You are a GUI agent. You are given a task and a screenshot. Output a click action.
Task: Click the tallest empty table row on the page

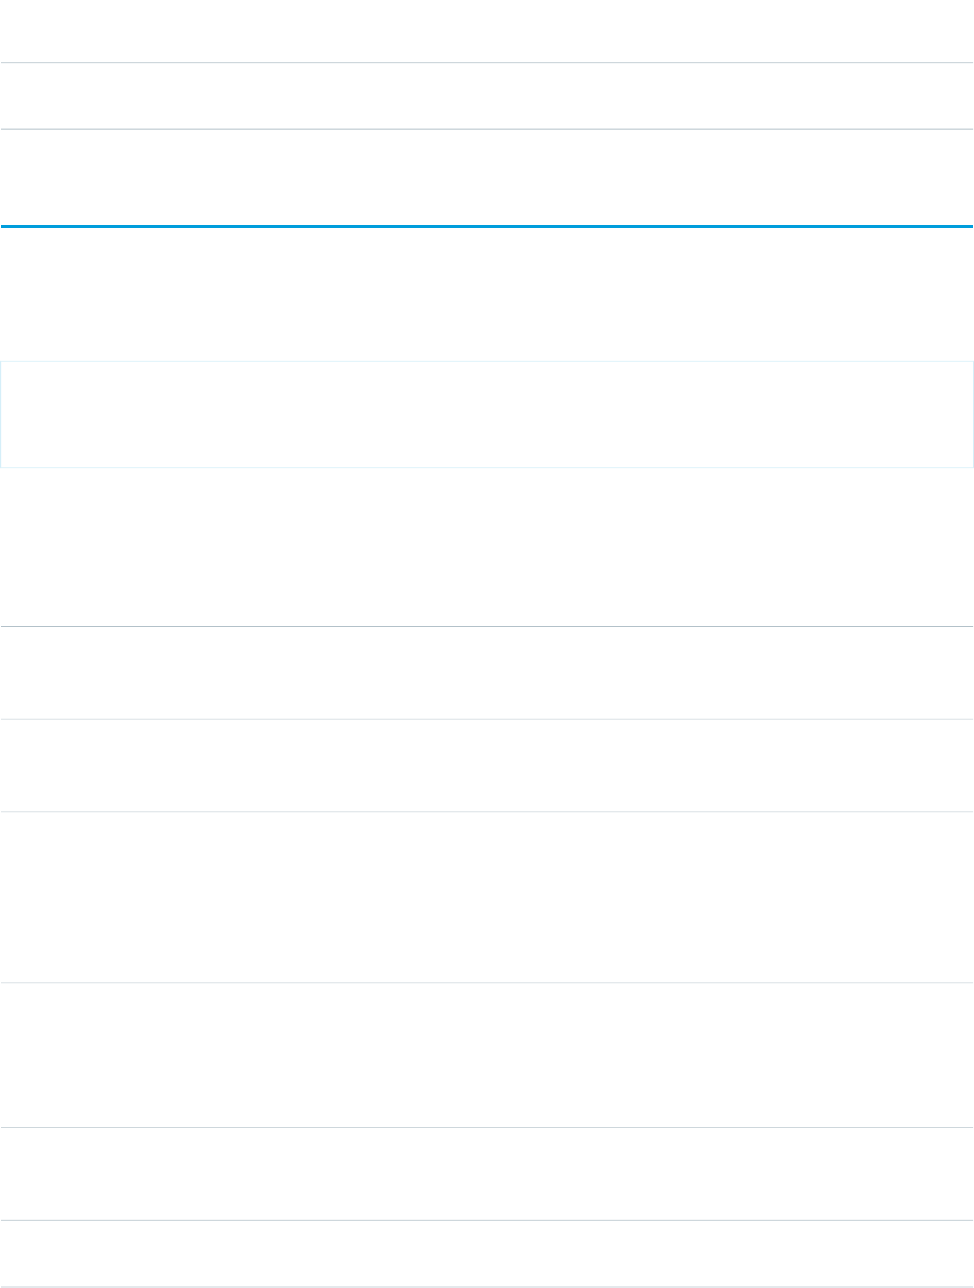(487, 897)
